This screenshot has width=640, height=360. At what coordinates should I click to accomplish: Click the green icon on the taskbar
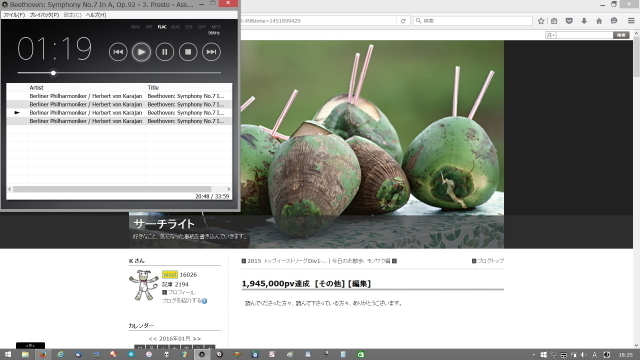pyautogui.click(x=361, y=354)
